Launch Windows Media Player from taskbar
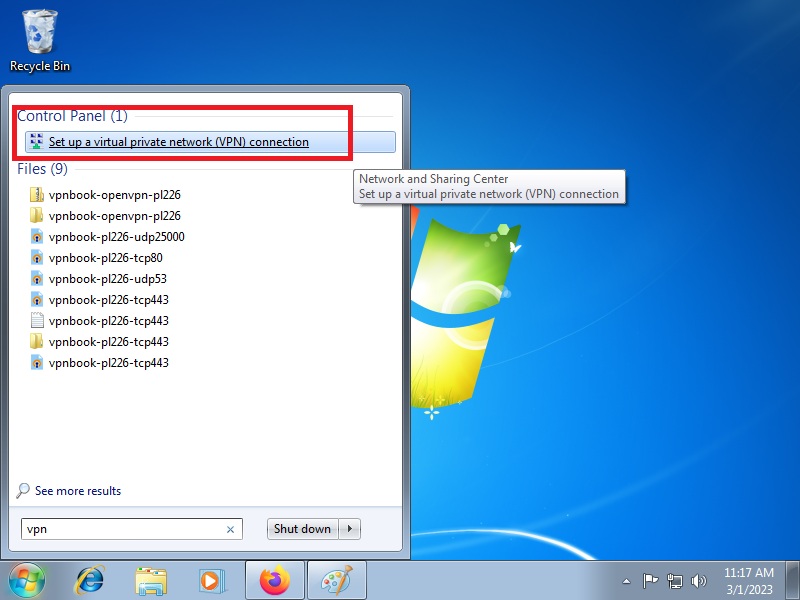800x600 pixels. [x=211, y=580]
